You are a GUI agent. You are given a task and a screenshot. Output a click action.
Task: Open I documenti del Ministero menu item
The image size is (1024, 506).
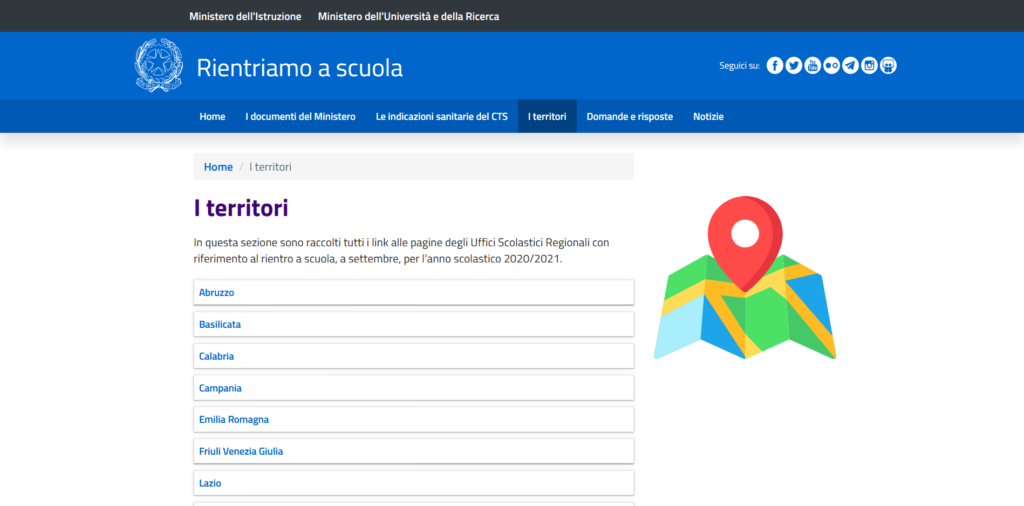point(300,116)
